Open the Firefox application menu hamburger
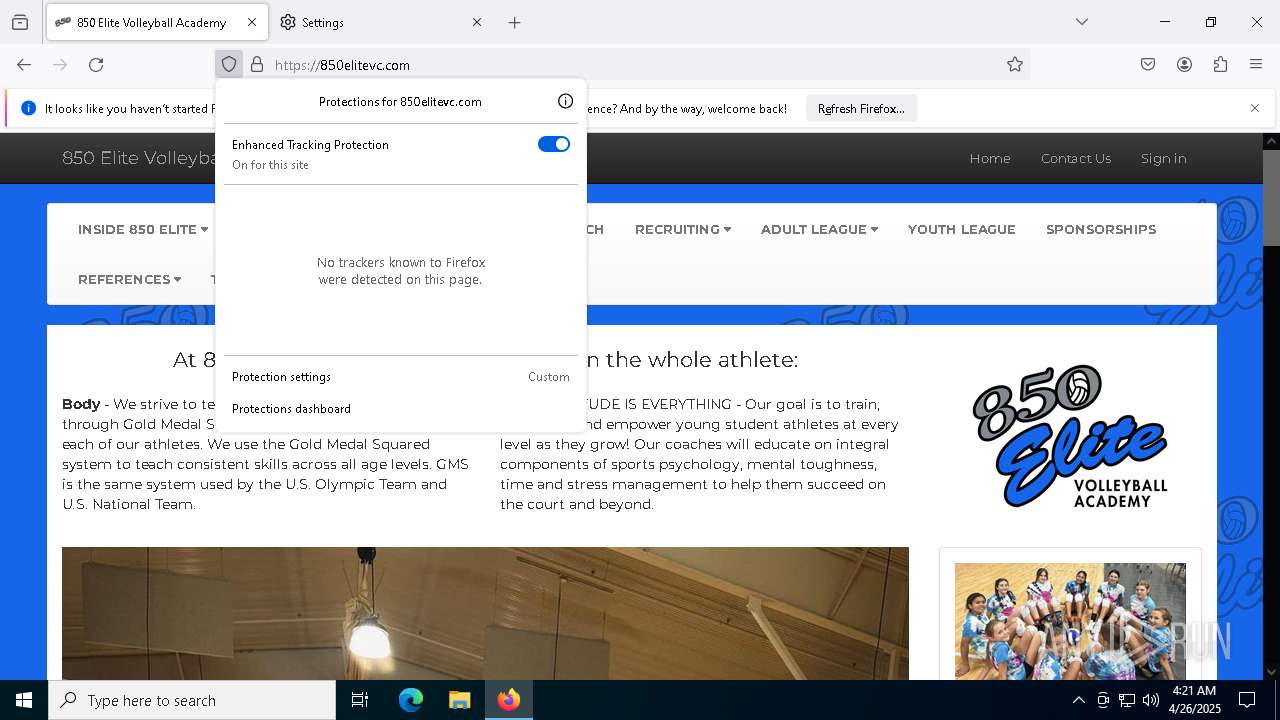The height and width of the screenshot is (720, 1280). [x=1256, y=64]
